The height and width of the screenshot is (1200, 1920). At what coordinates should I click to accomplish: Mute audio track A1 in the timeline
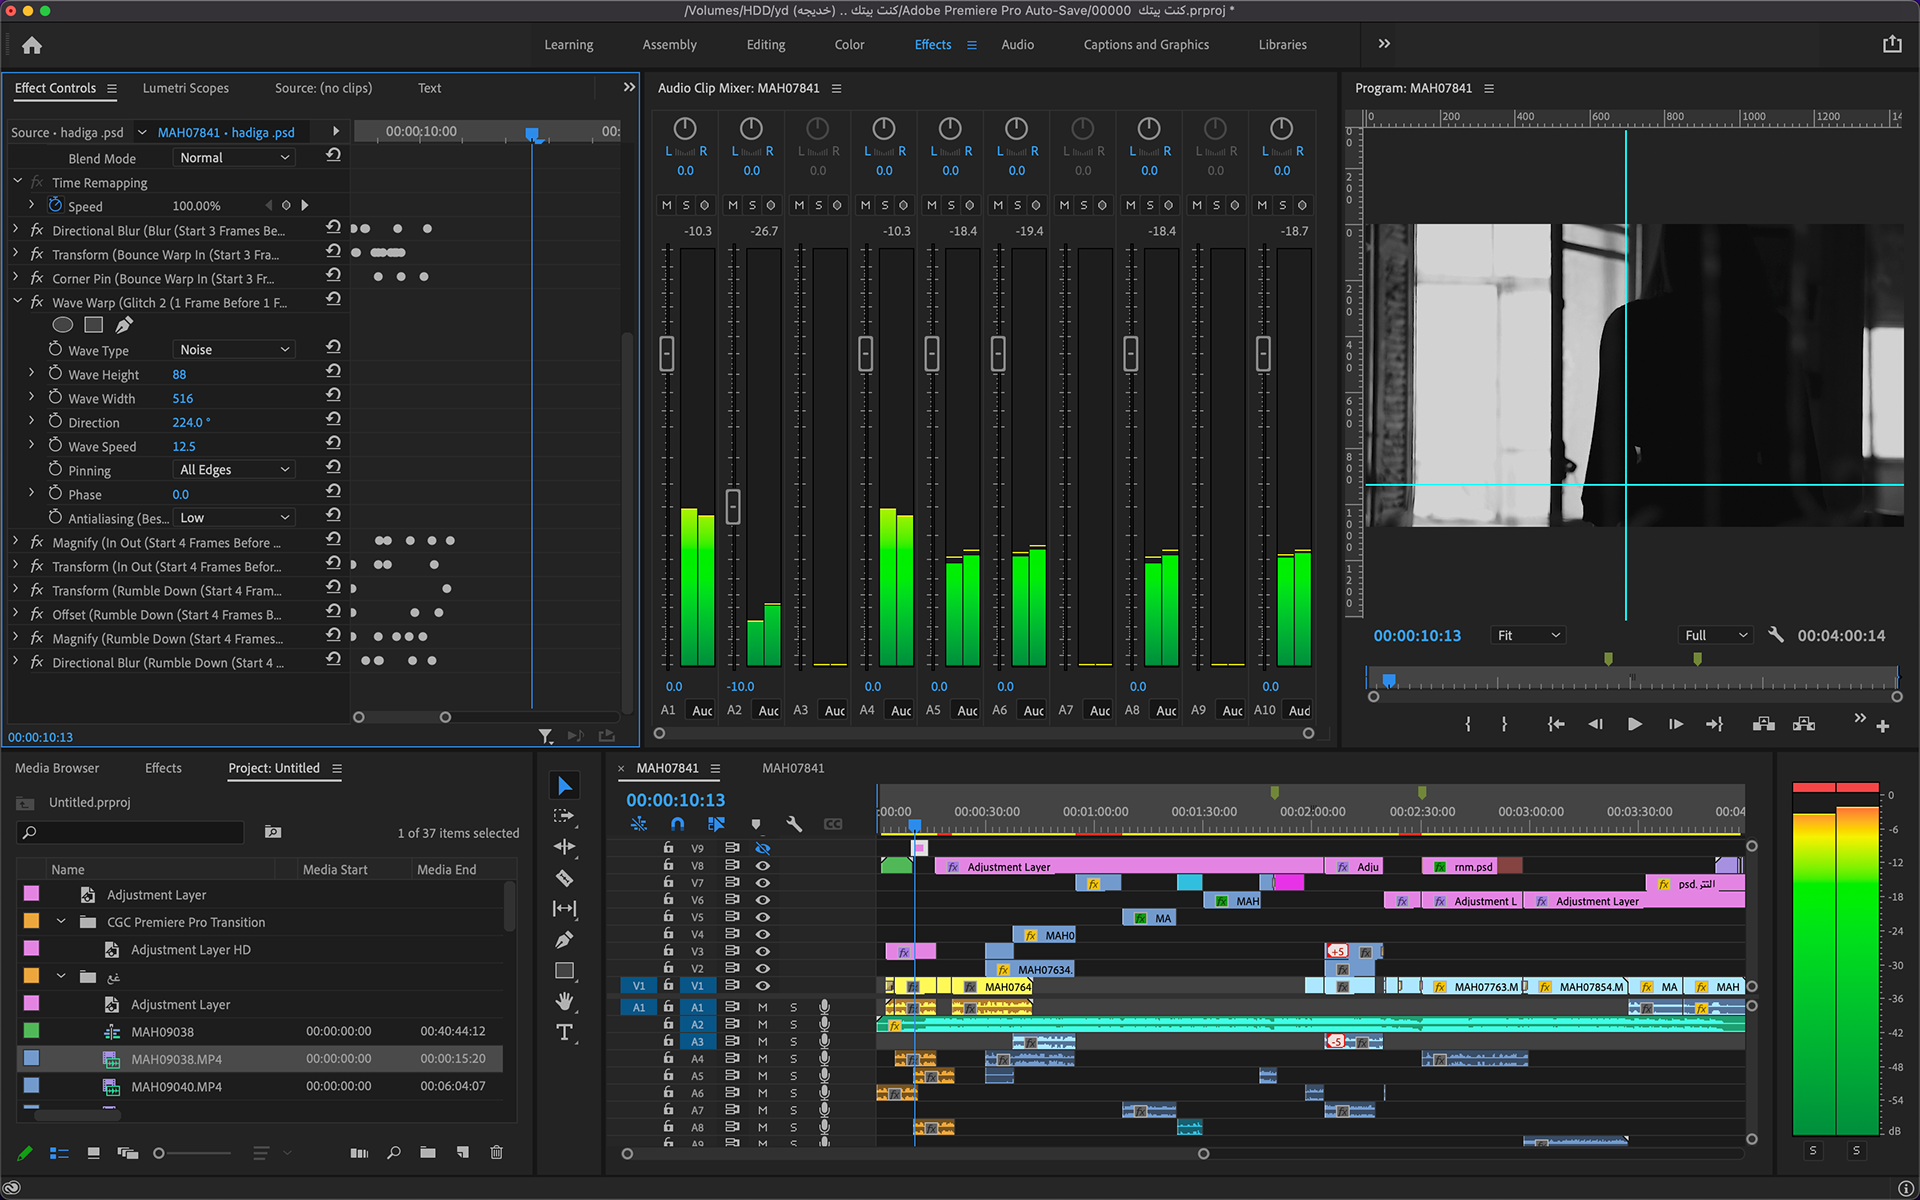point(763,1007)
